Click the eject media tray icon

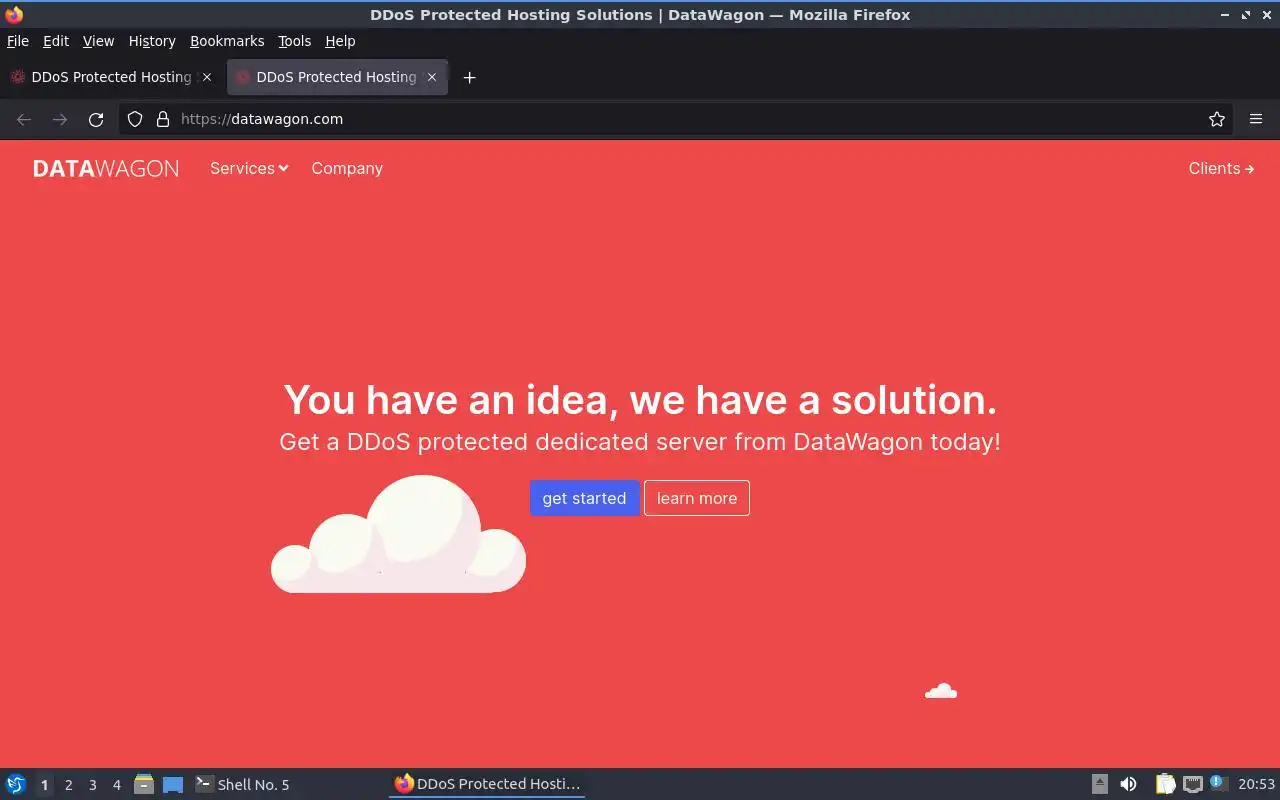pyautogui.click(x=1099, y=784)
